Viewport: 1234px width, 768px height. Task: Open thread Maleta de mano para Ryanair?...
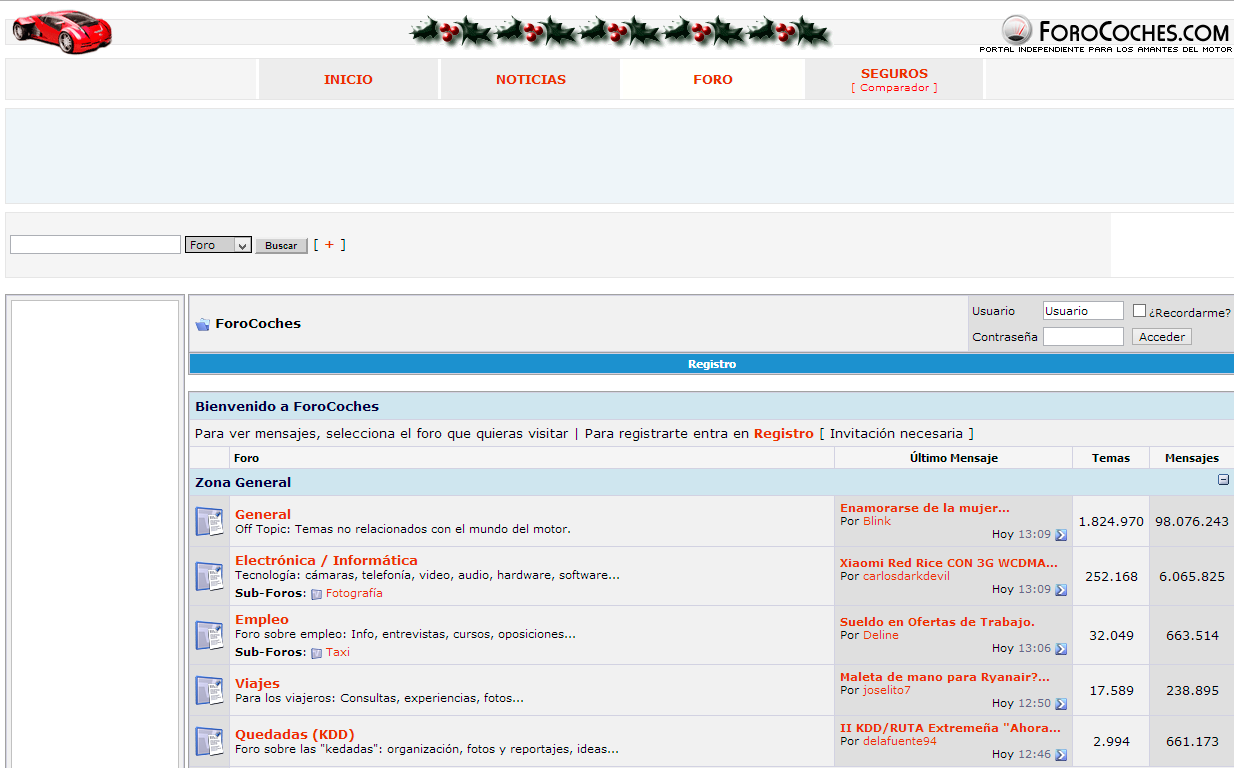(x=945, y=677)
